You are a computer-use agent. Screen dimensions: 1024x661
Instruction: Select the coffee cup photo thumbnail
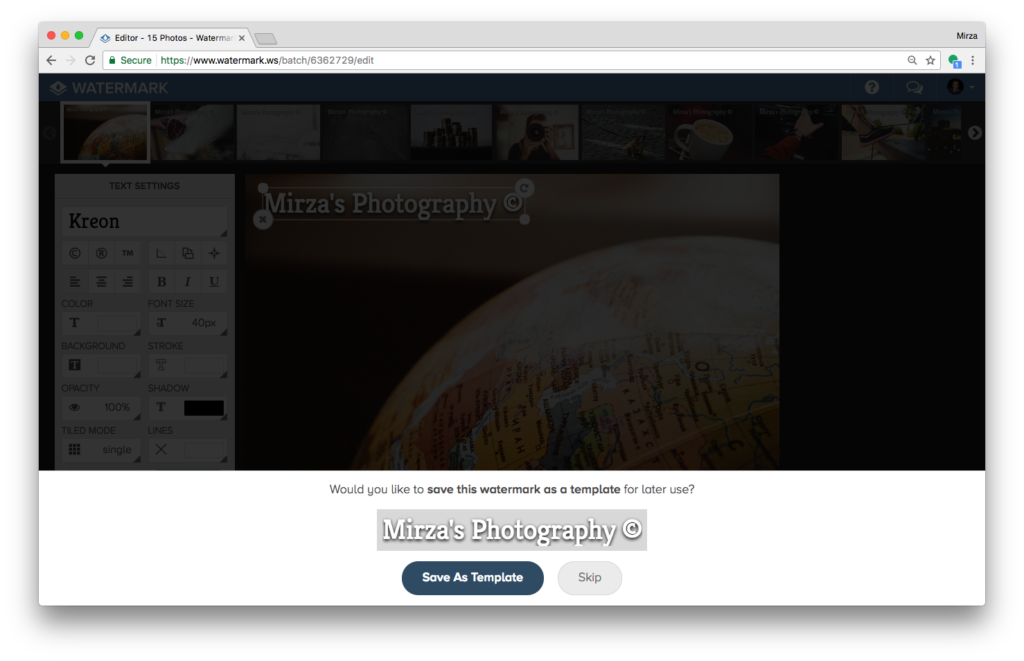click(x=708, y=133)
